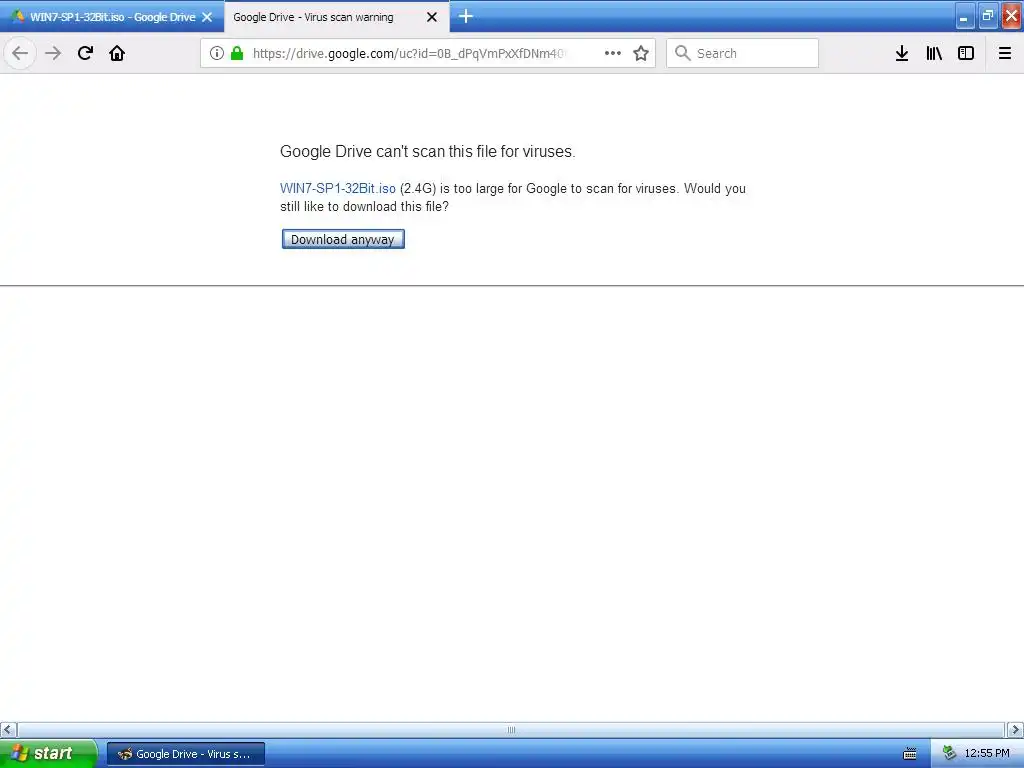Click the heading about scanning viruses

pos(428,152)
